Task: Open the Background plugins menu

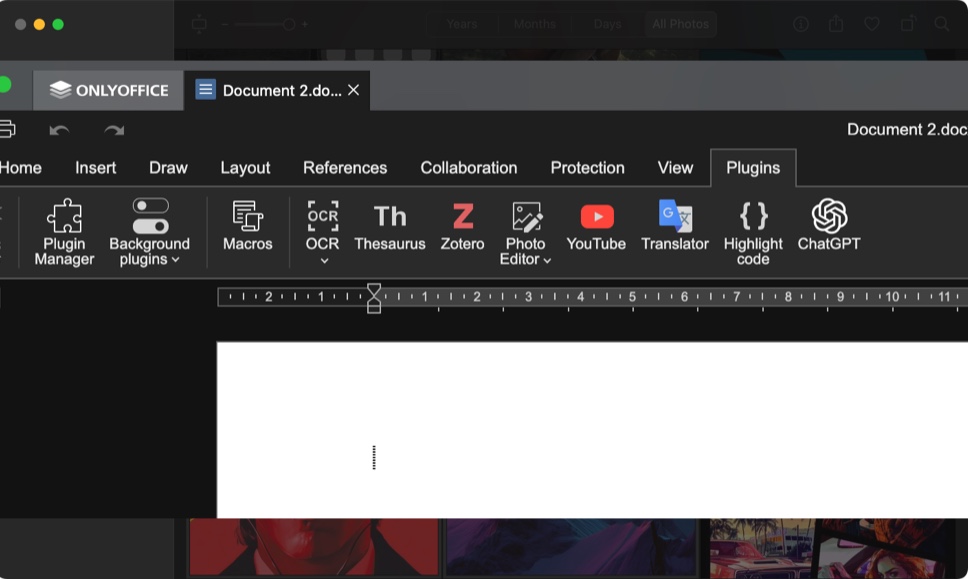Action: (x=149, y=232)
